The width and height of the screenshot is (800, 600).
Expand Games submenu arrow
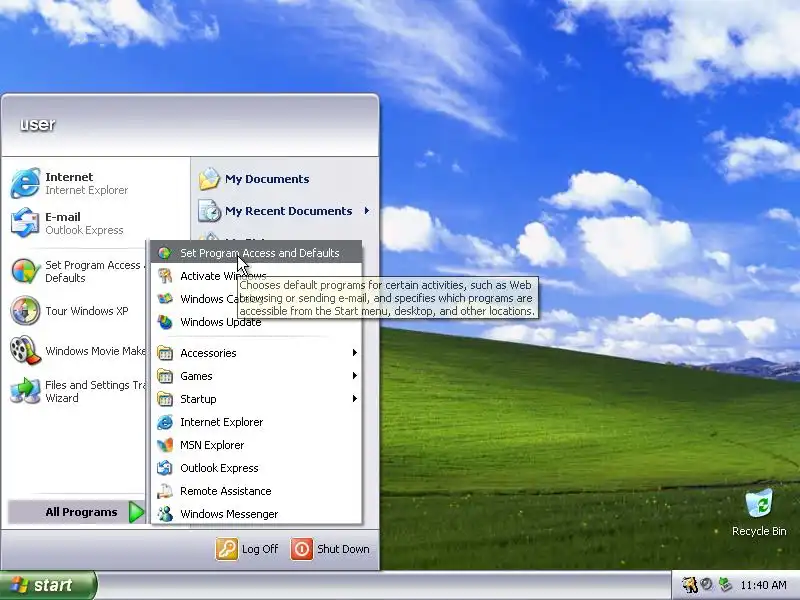pos(355,376)
